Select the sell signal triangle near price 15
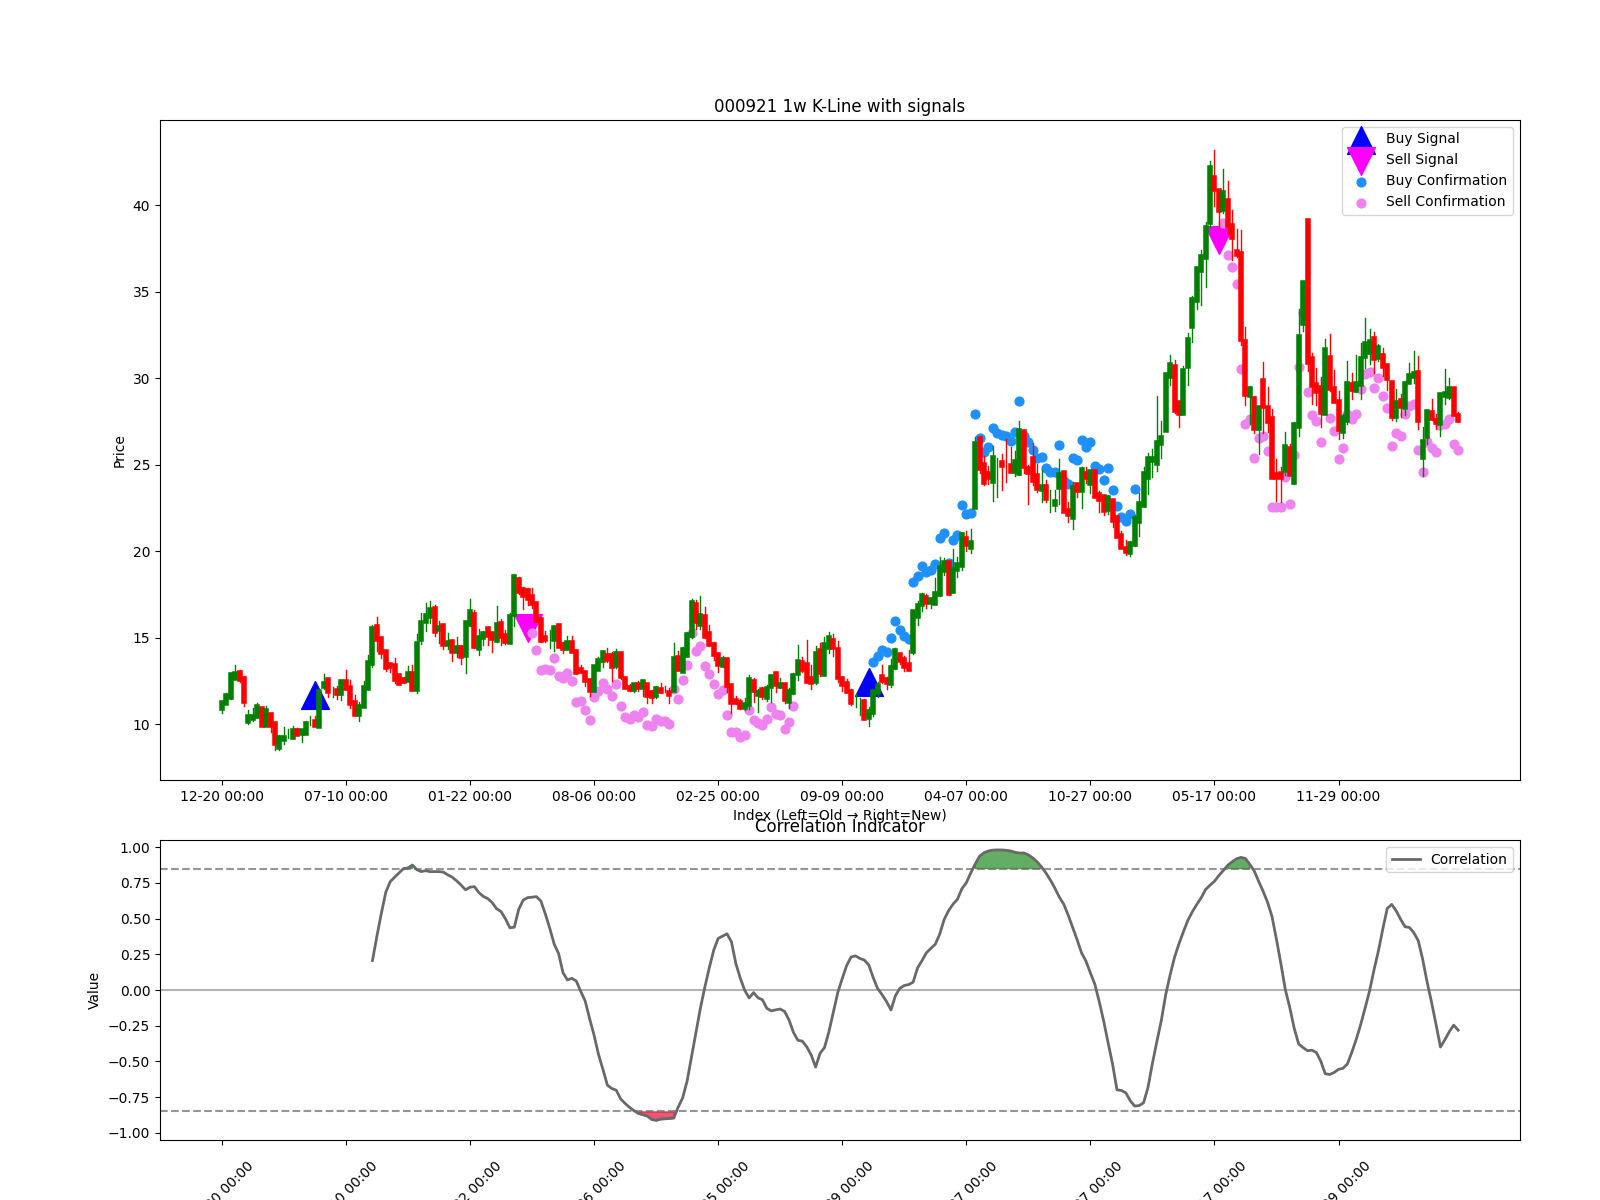Screen dimensions: 1600x1200 527,627
